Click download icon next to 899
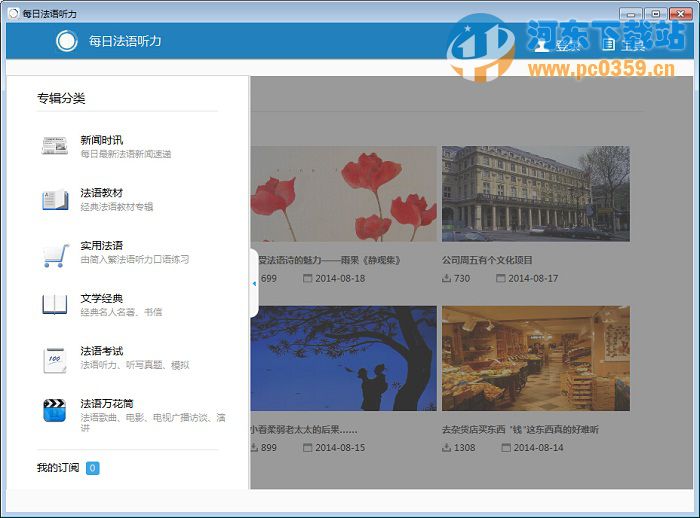 (x=254, y=447)
